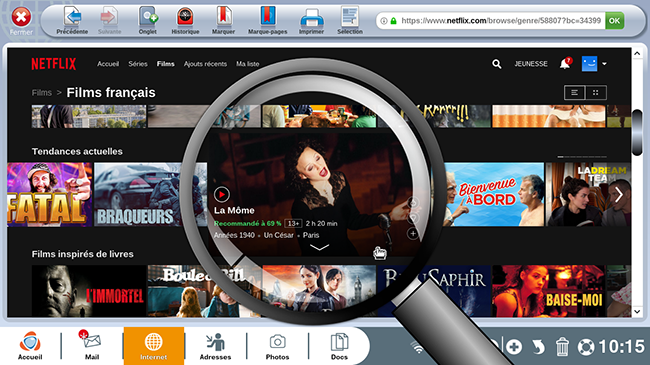Open Netflix notifications bell
Viewport: 650px width, 365px height.
point(565,63)
